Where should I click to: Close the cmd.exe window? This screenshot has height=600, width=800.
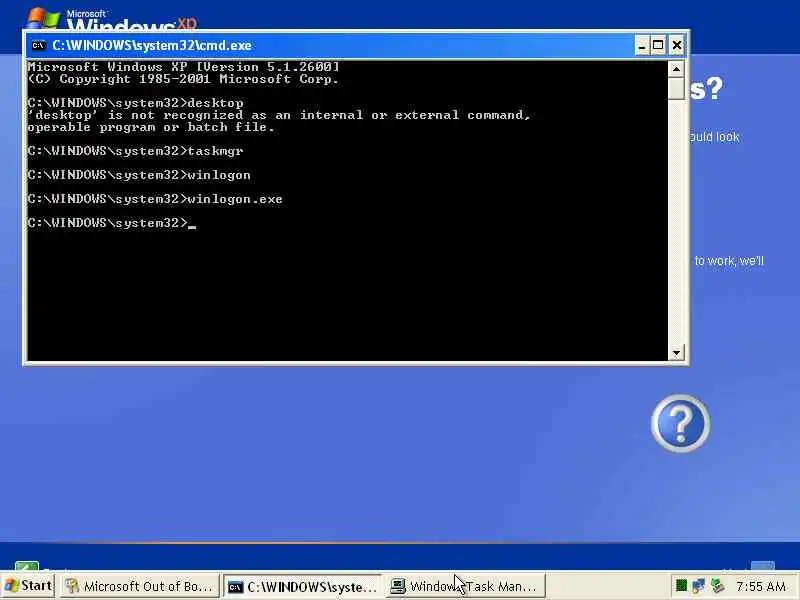[676, 46]
